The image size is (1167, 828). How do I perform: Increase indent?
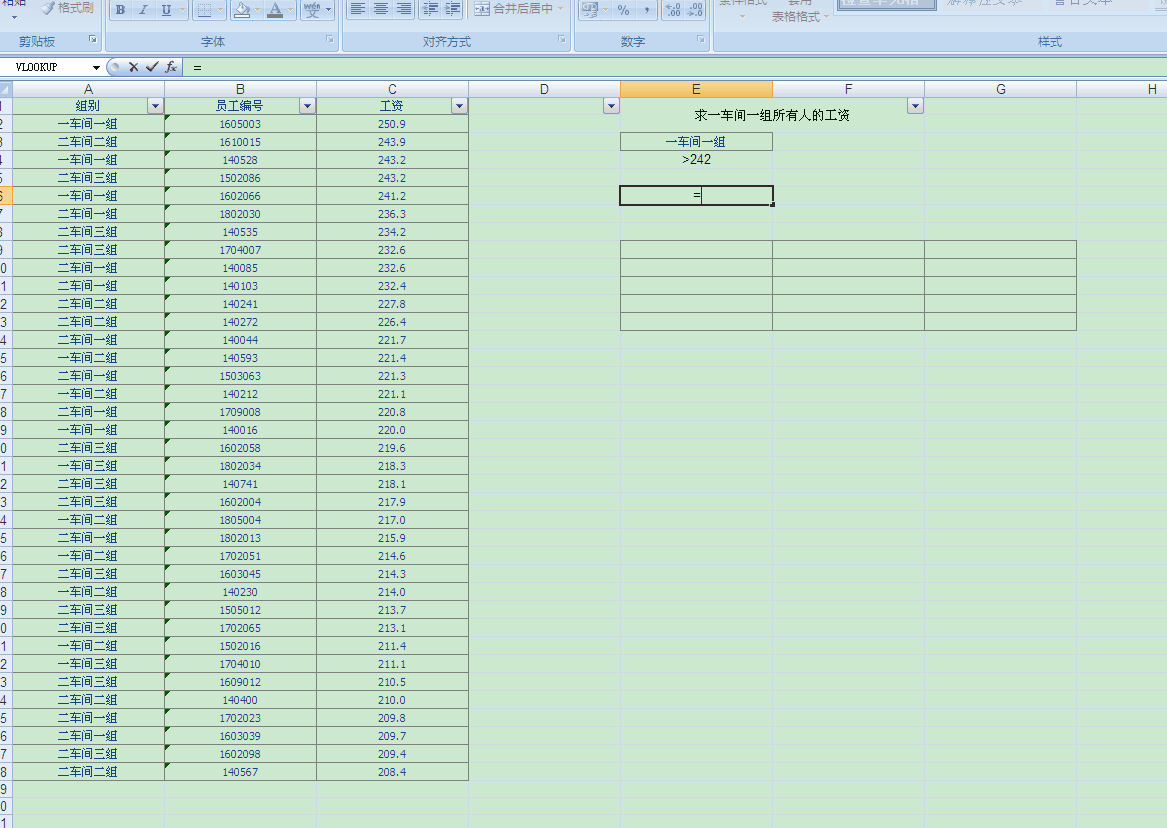(453, 9)
